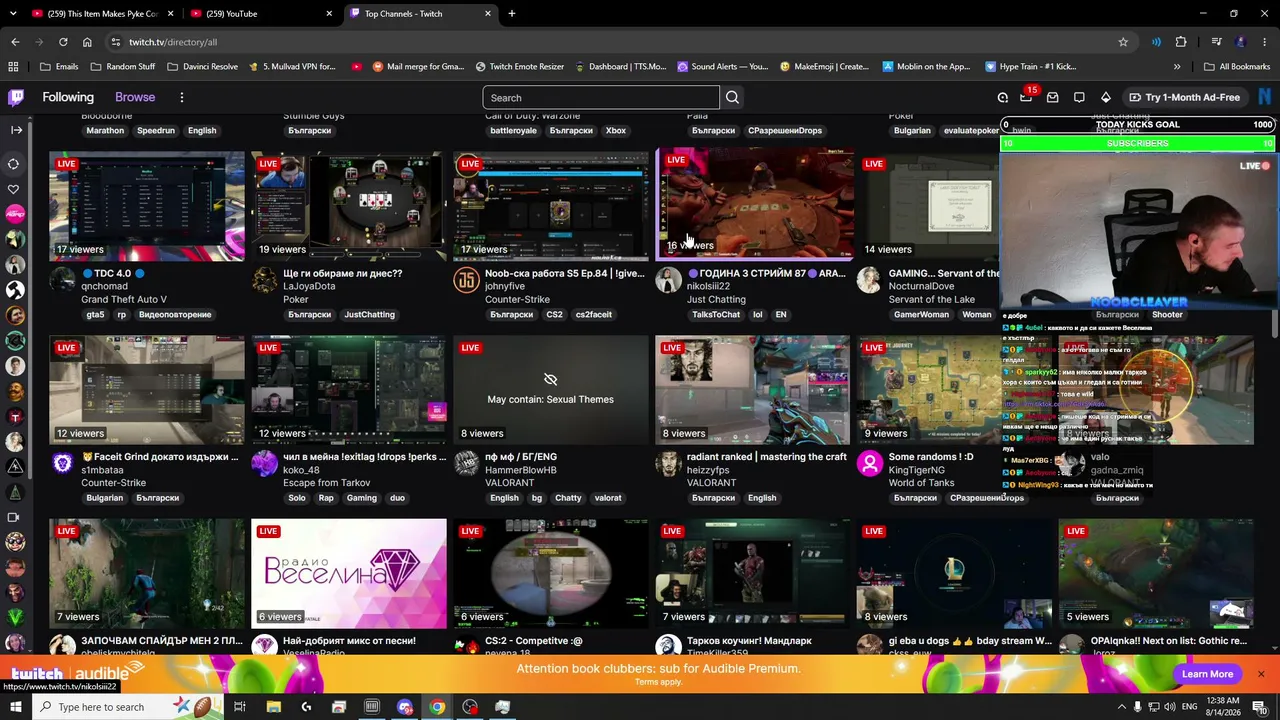Open the HammerBlowHB channel link
The image size is (1280, 720).
(520, 470)
